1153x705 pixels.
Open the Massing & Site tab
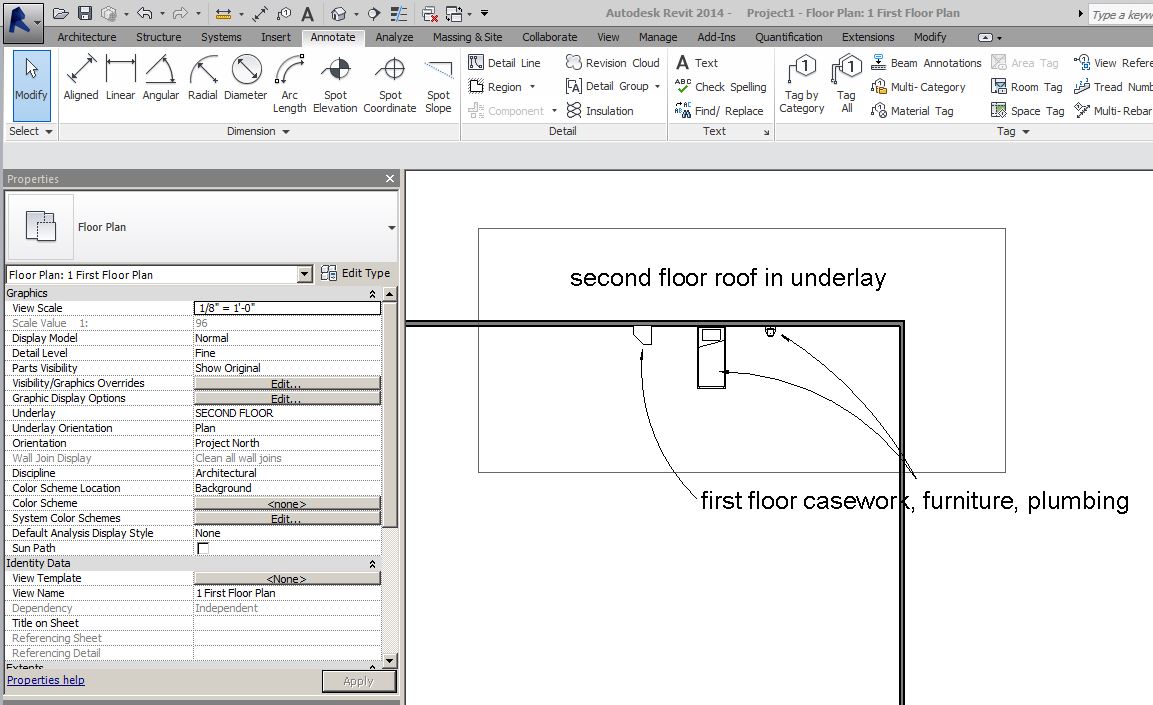click(467, 37)
